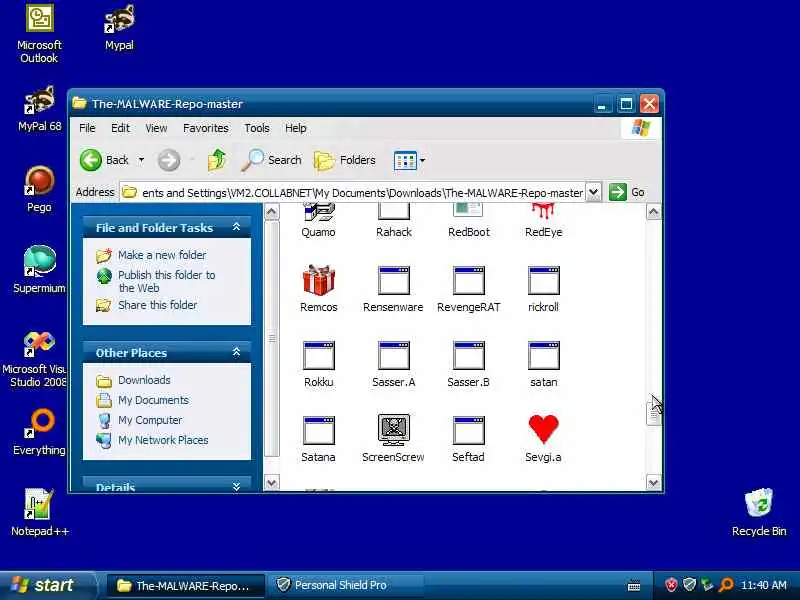Click the Go button
Image resolution: width=800 pixels, height=600 pixels.
pyautogui.click(x=627, y=192)
